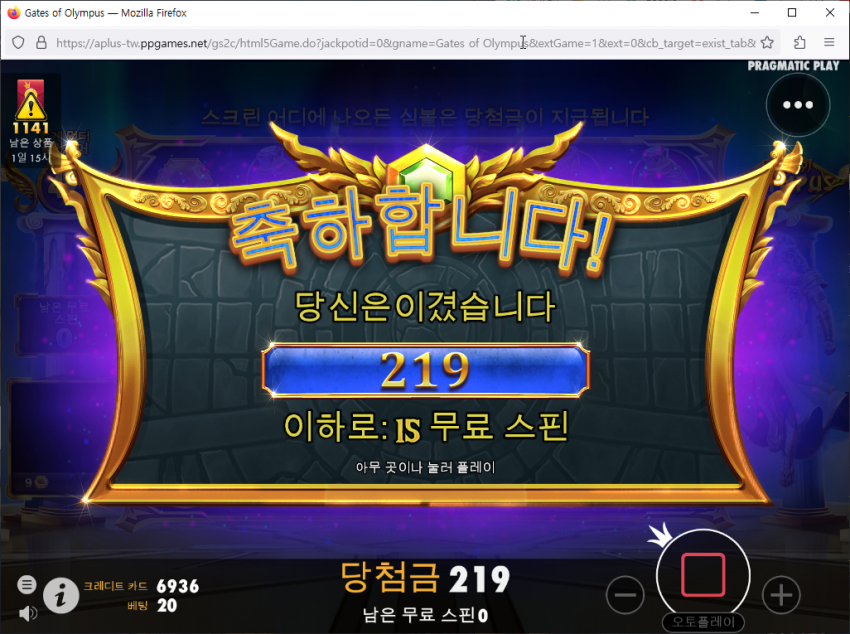The width and height of the screenshot is (850, 634).
Task: Click the 219 win amount banner
Action: [x=426, y=371]
